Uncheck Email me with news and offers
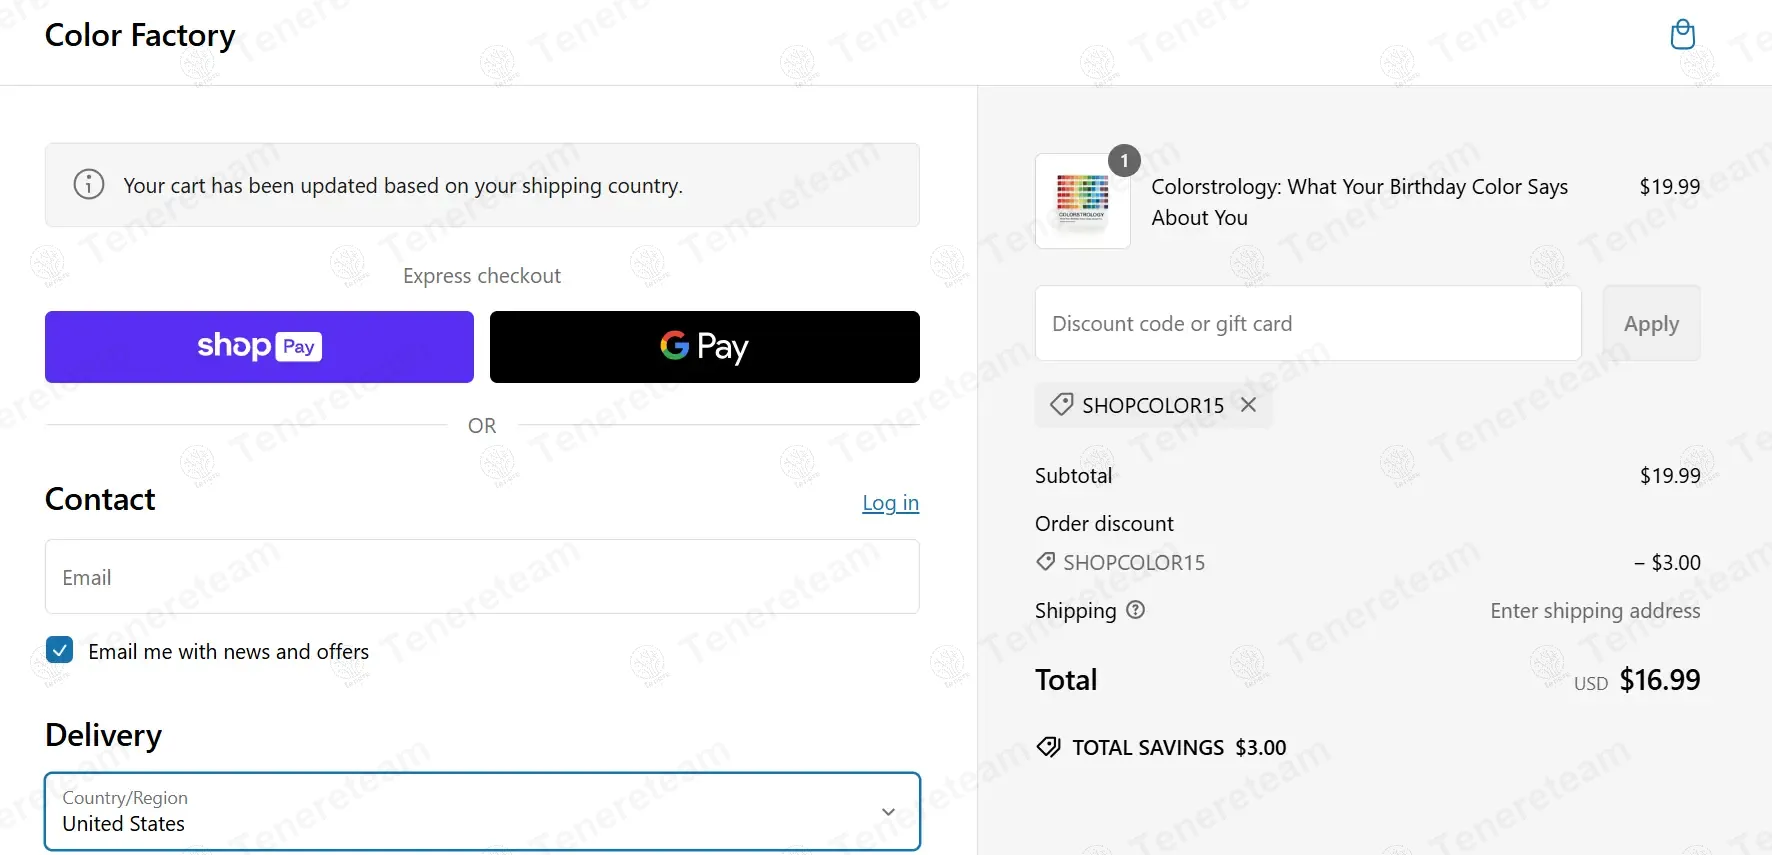Image resolution: width=1772 pixels, height=855 pixels. pyautogui.click(x=60, y=650)
